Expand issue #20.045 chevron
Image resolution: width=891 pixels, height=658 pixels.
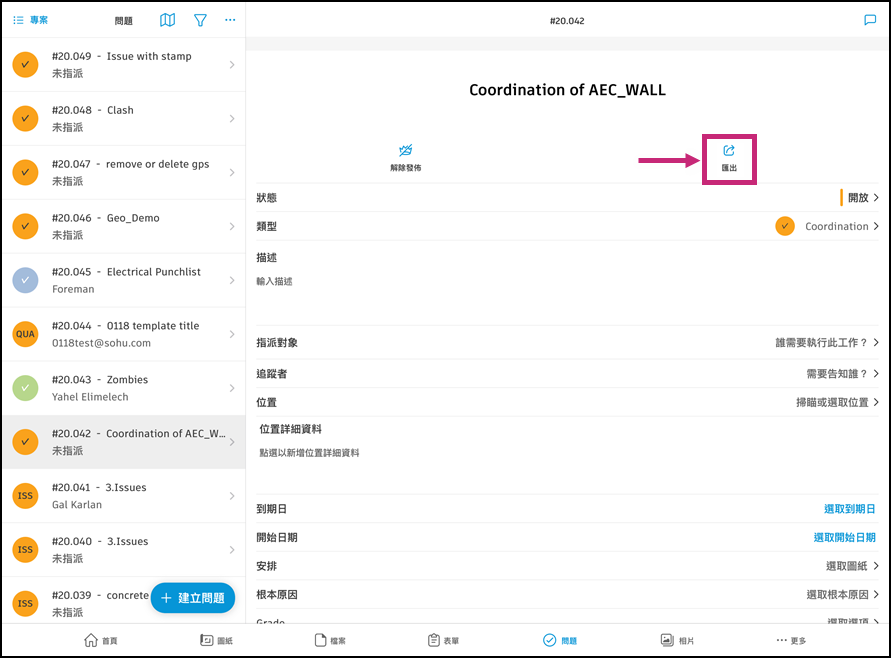pyautogui.click(x=232, y=280)
